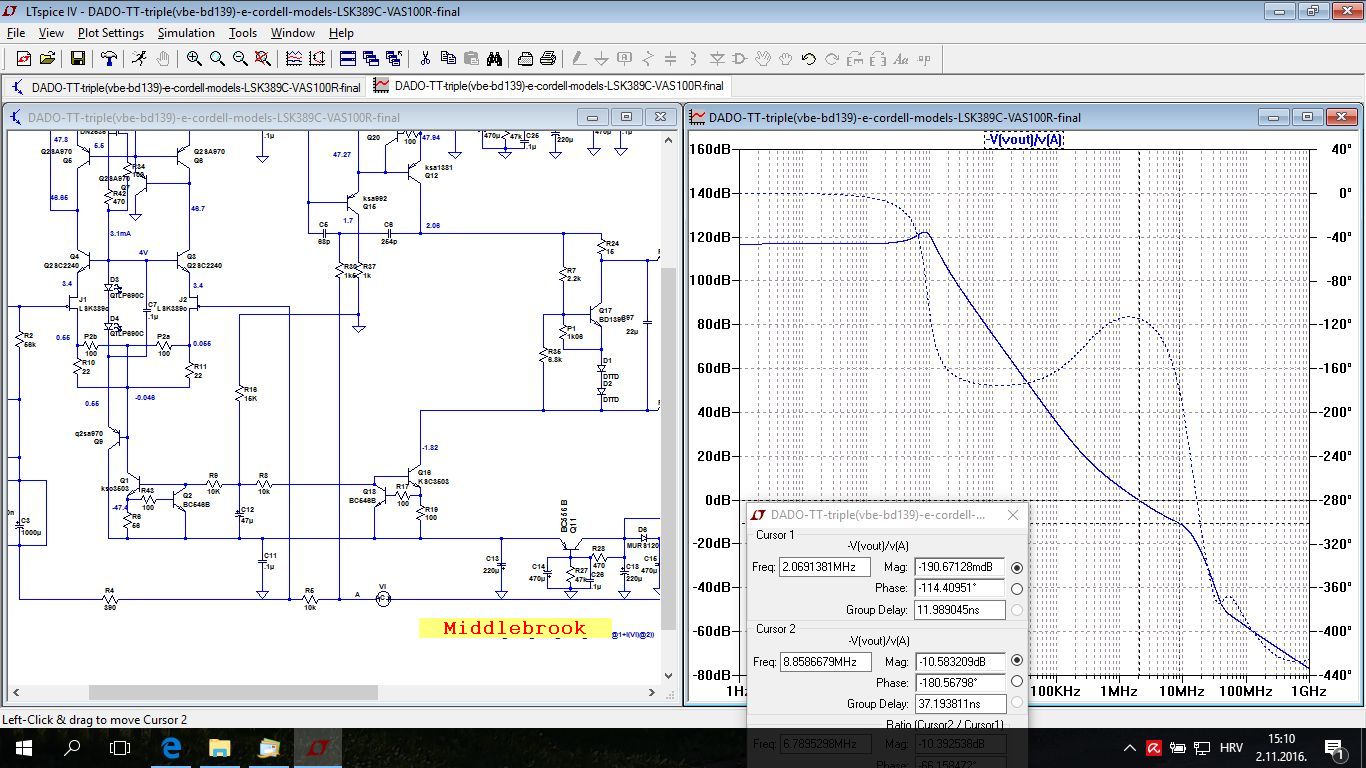Click Cursor 1 Phase value field
The image size is (1366, 768).
click(960, 589)
